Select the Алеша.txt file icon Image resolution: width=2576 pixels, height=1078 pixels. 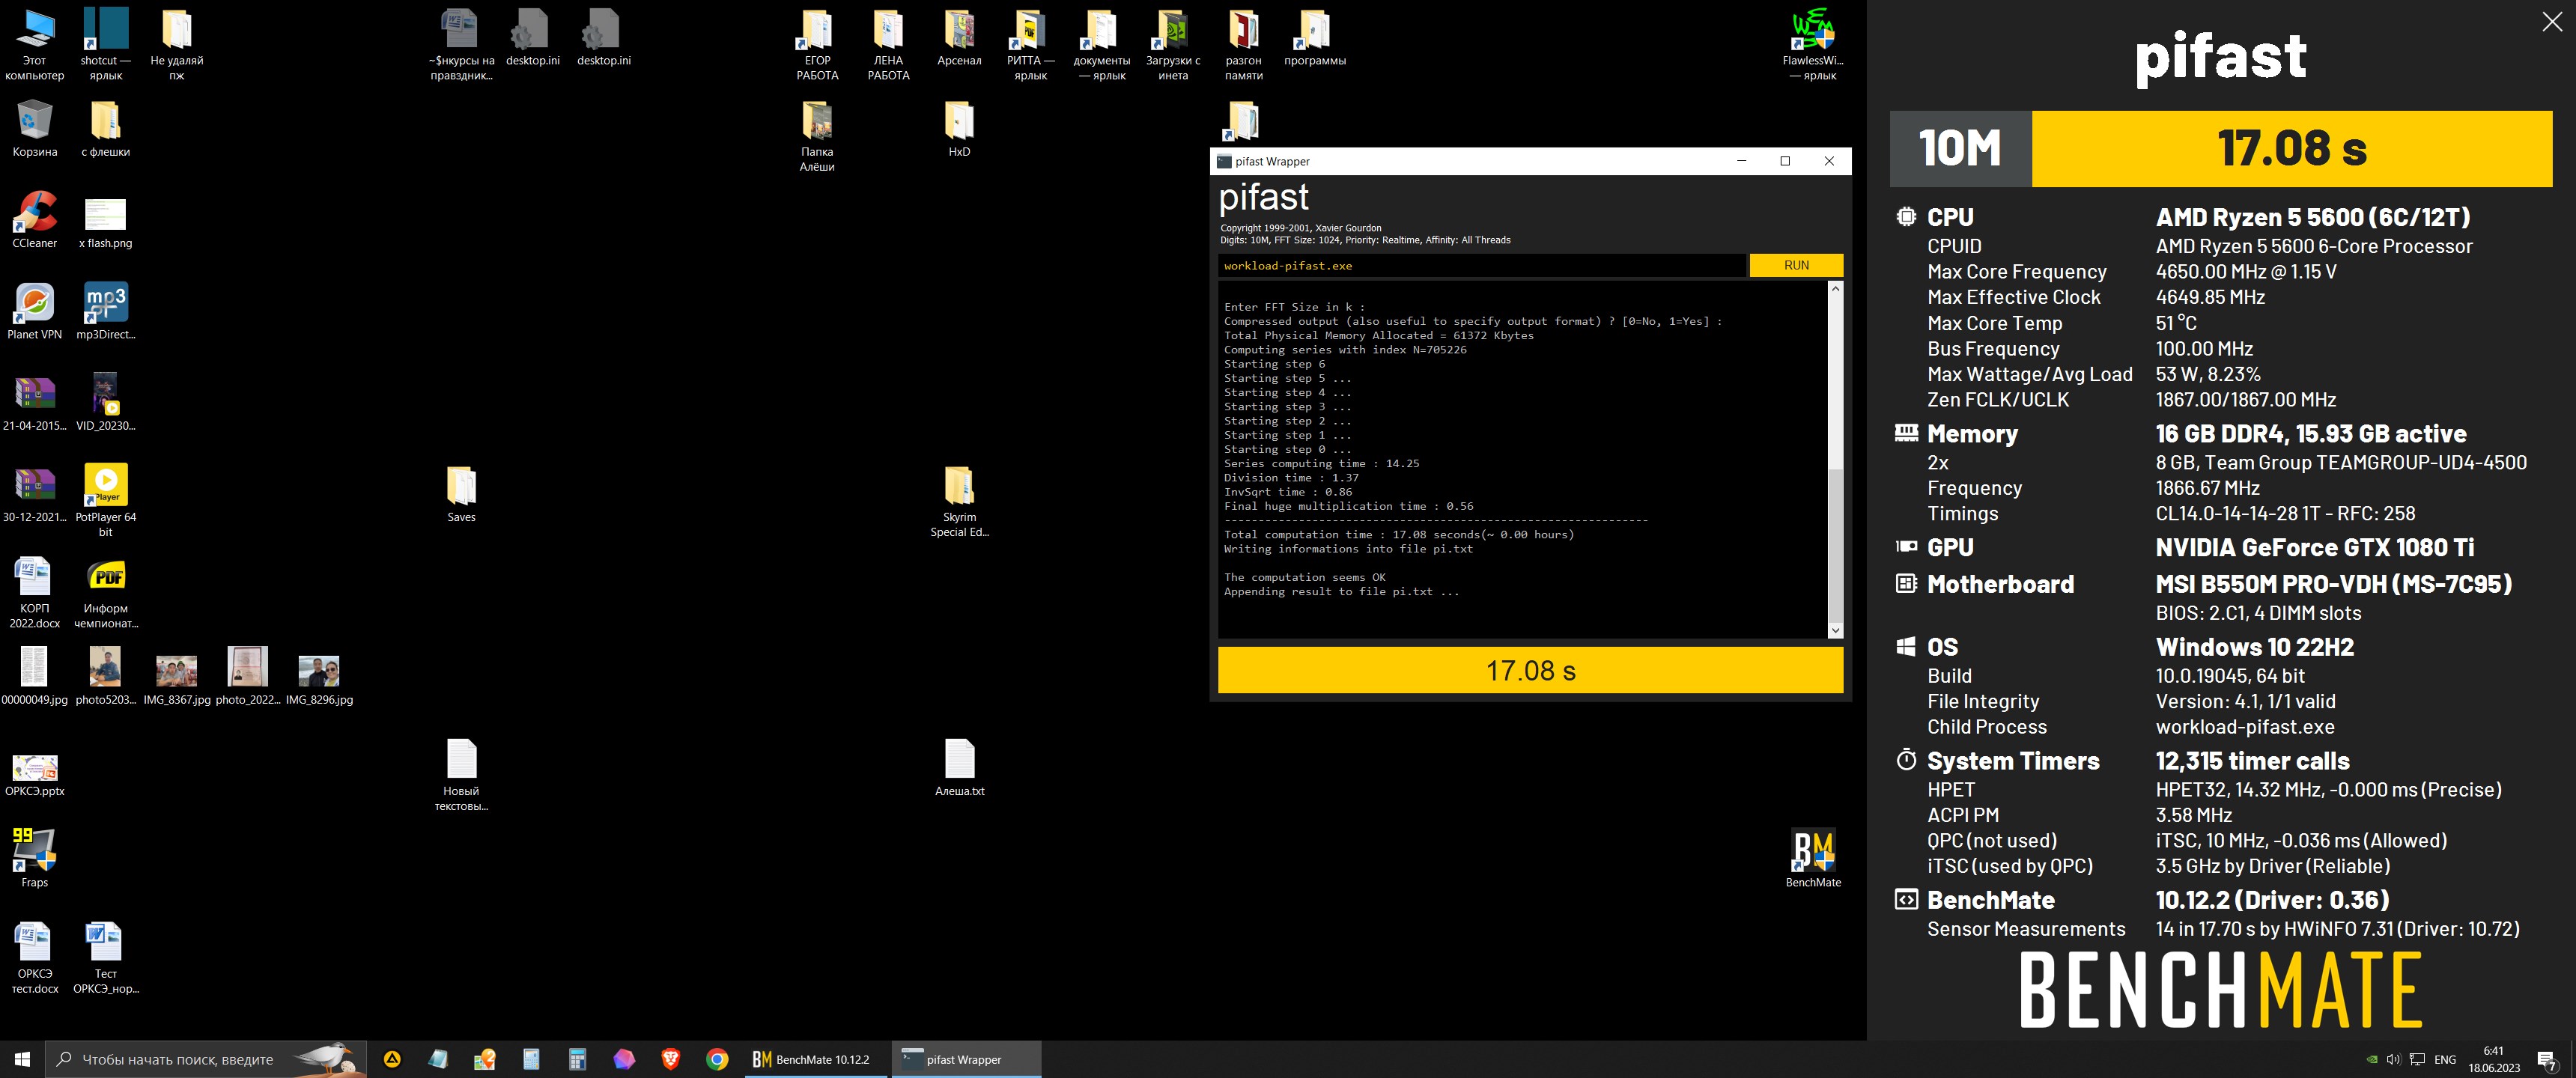pos(959,767)
